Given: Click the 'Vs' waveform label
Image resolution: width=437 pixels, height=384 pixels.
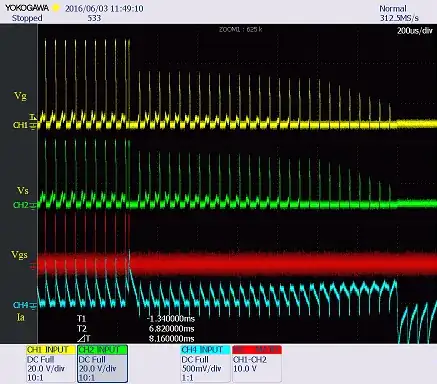Looking at the screenshot, I should pyautogui.click(x=23, y=190).
